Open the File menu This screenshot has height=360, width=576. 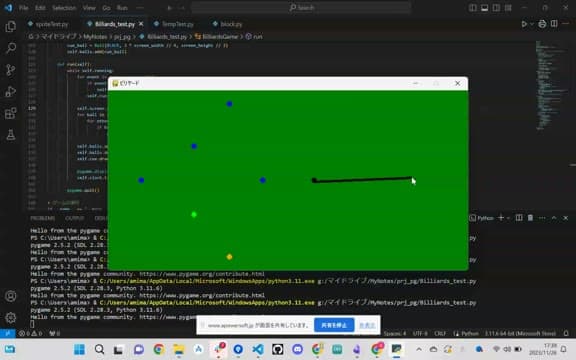(24, 8)
